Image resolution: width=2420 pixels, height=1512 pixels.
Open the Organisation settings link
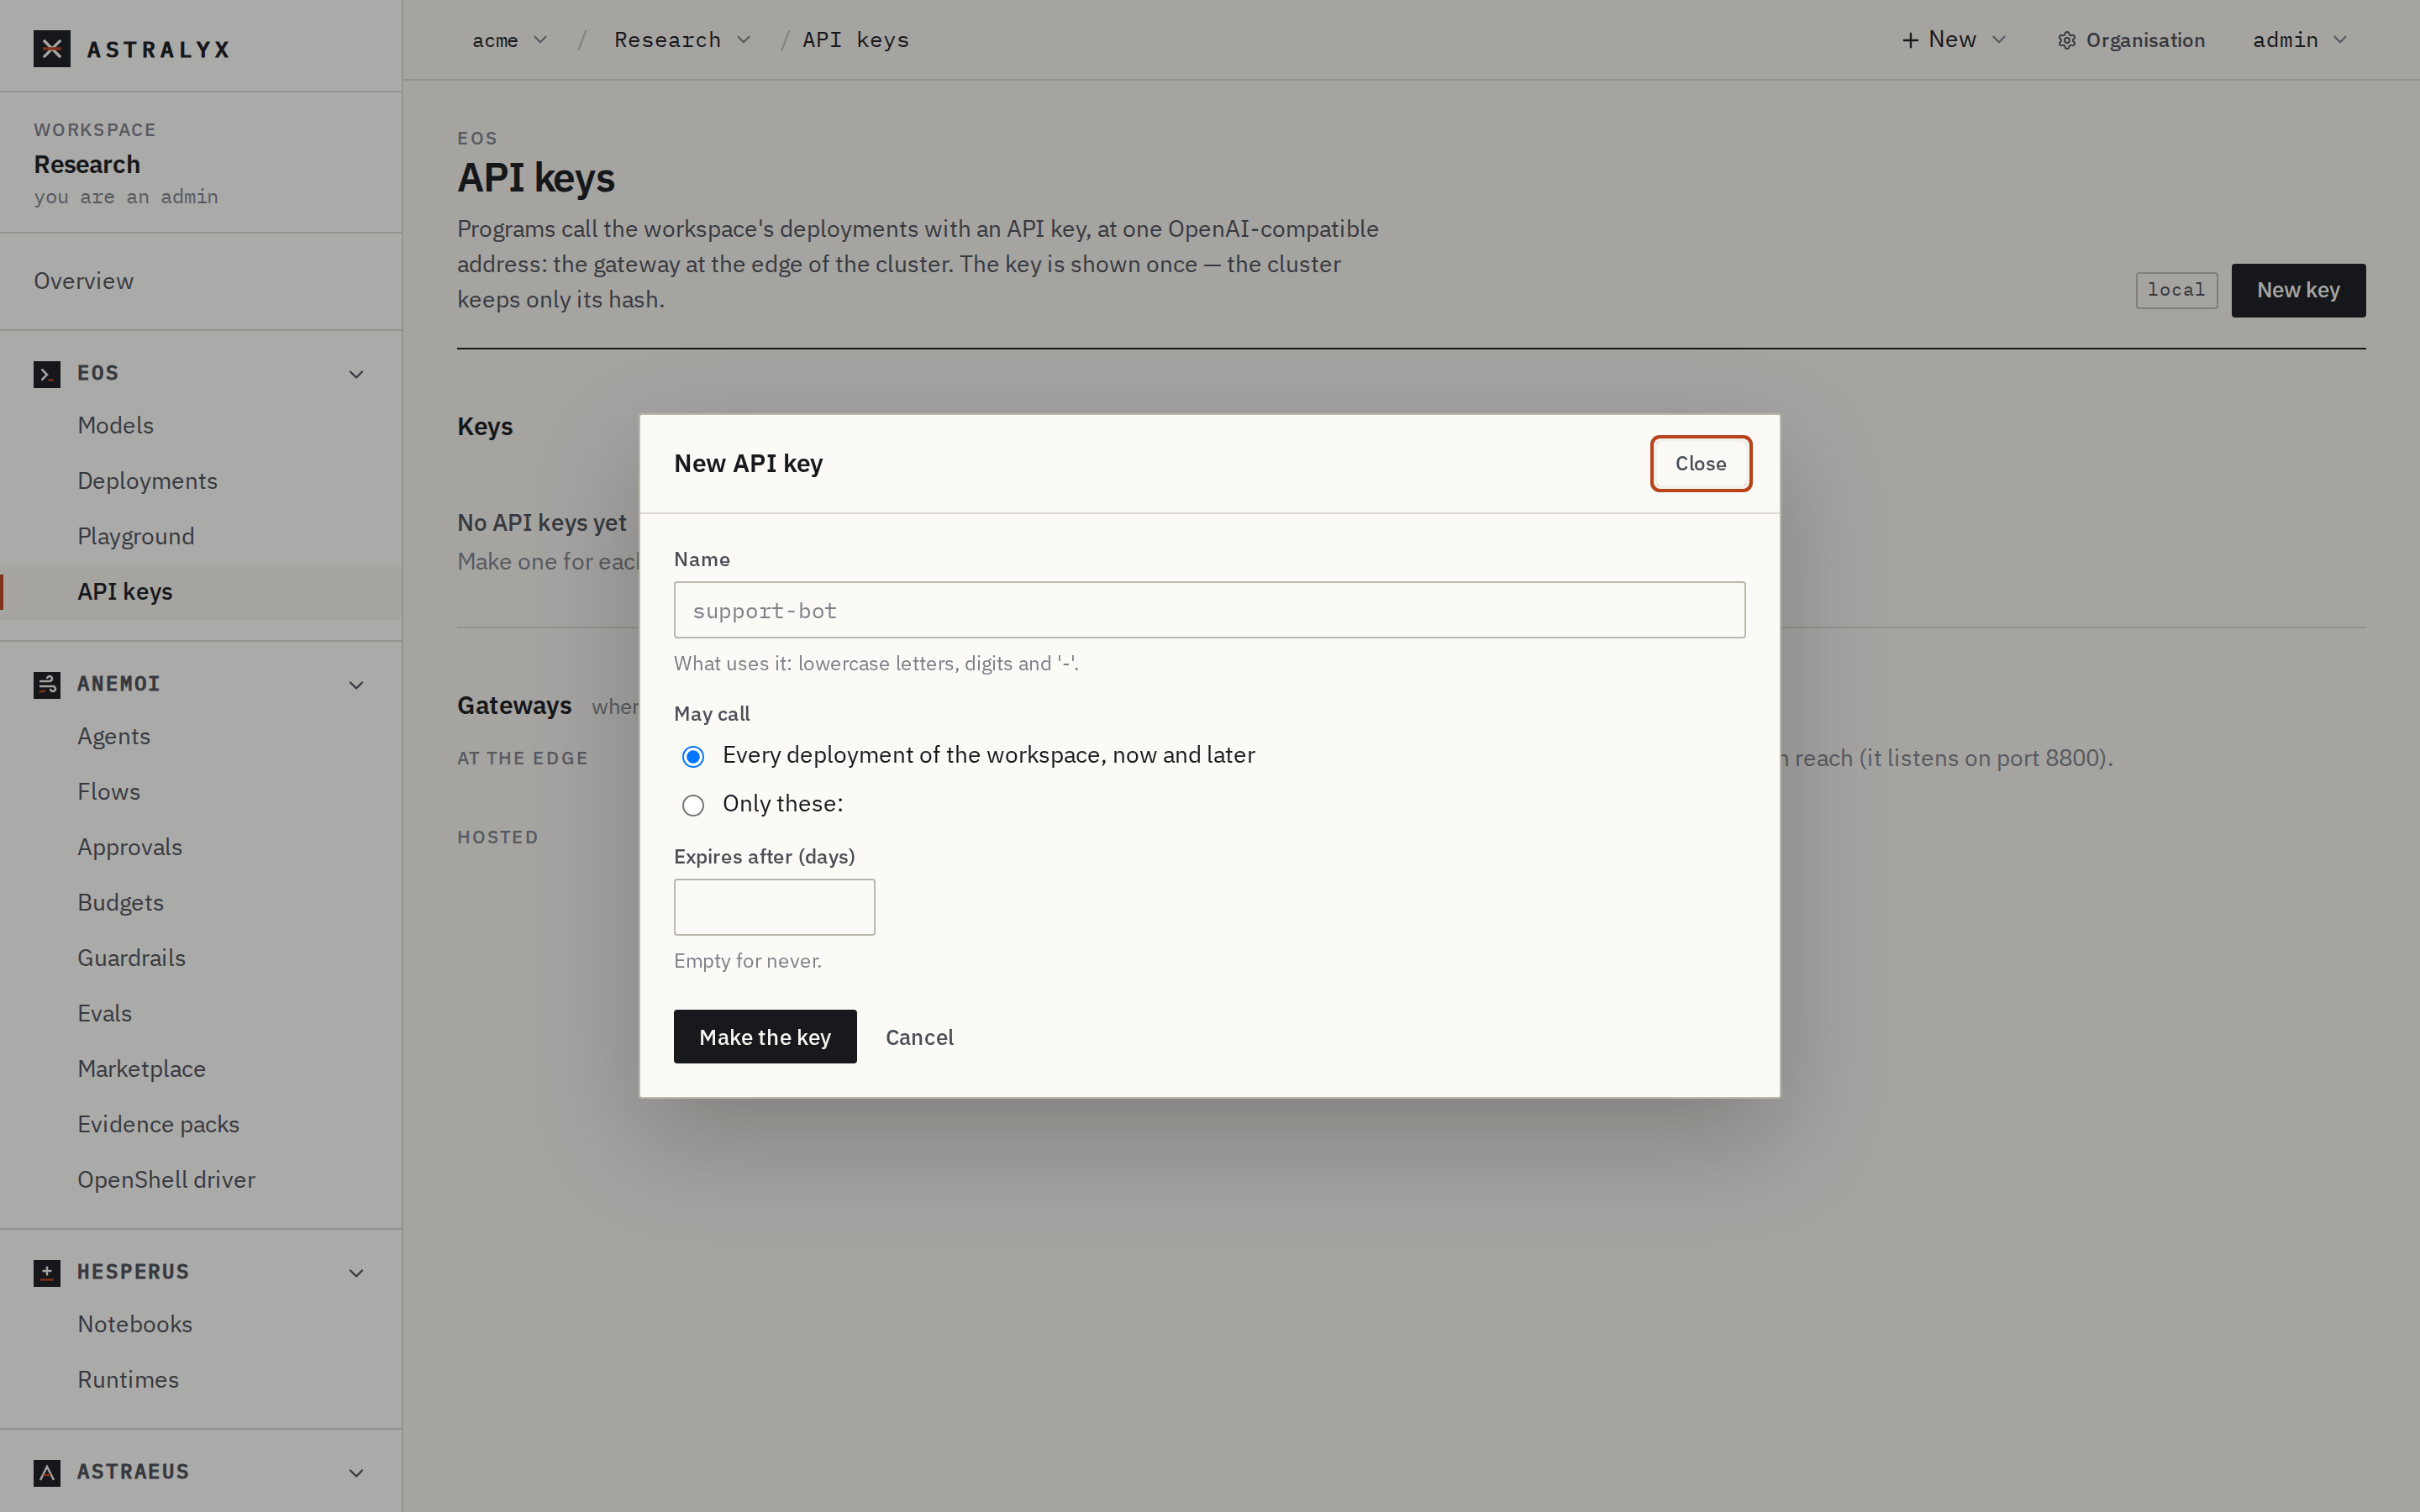click(x=2131, y=40)
